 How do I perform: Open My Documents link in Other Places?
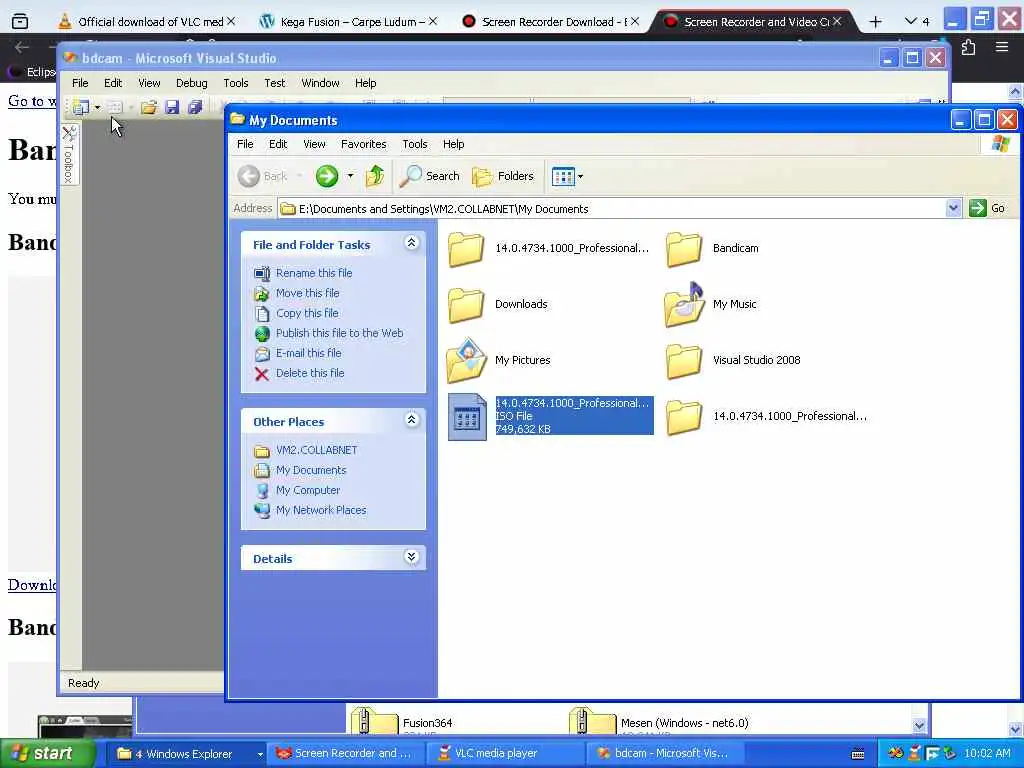pos(311,470)
